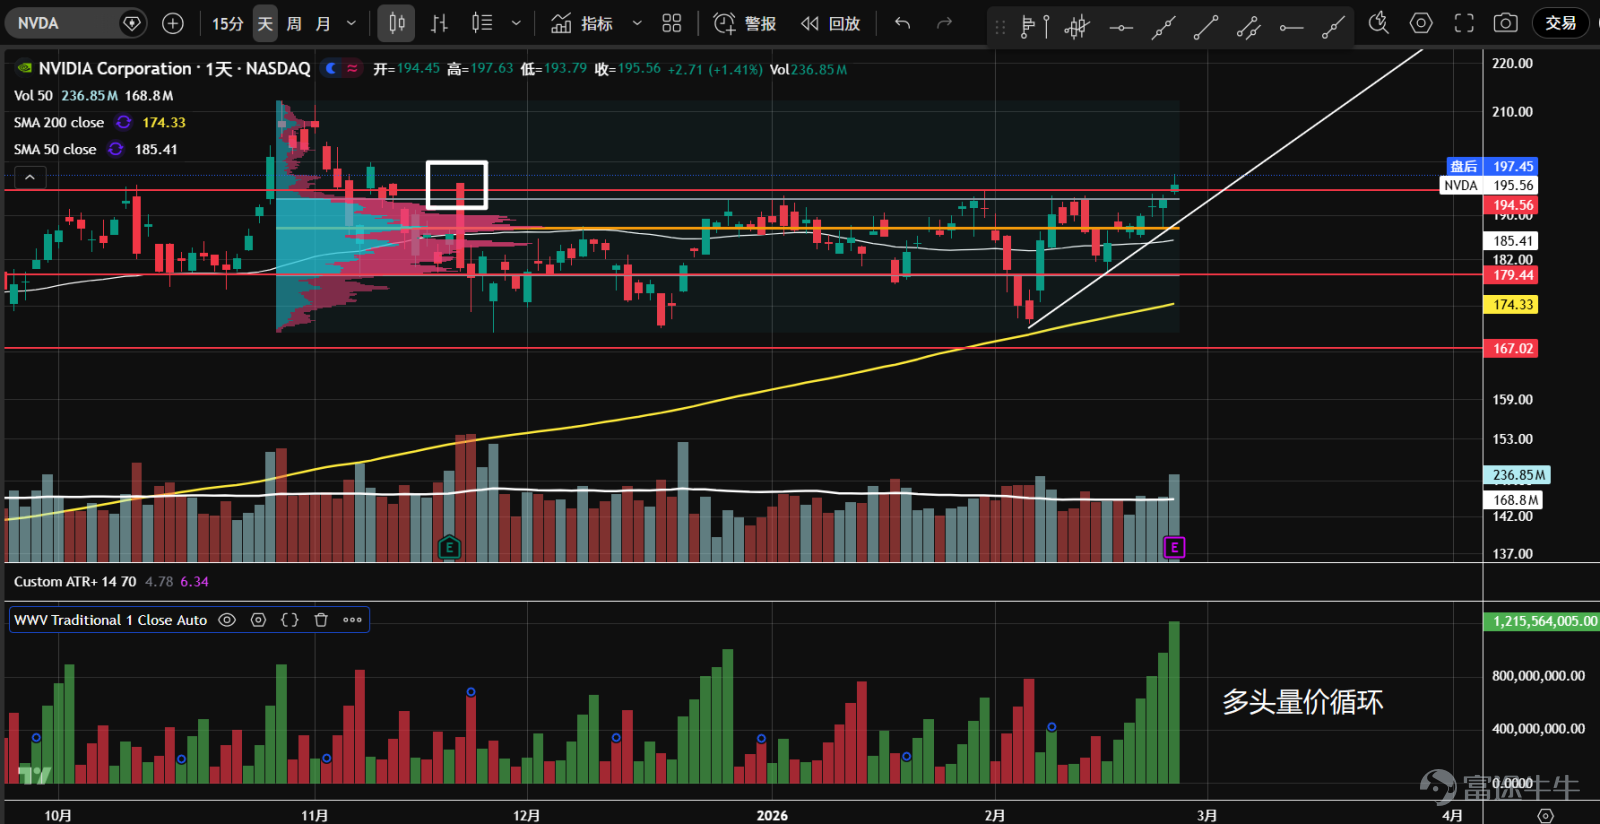The image size is (1600, 824).
Task: Click the 盘后 197.45 post-market label
Action: coord(1492,166)
